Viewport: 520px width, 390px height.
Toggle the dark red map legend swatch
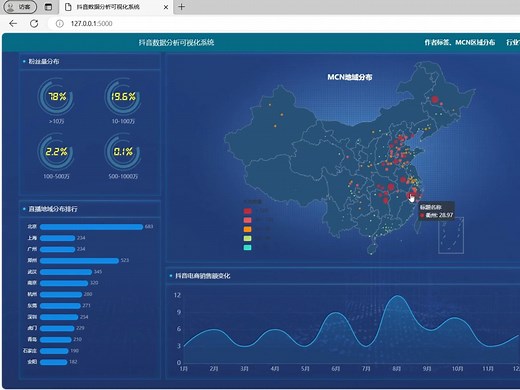(247, 211)
